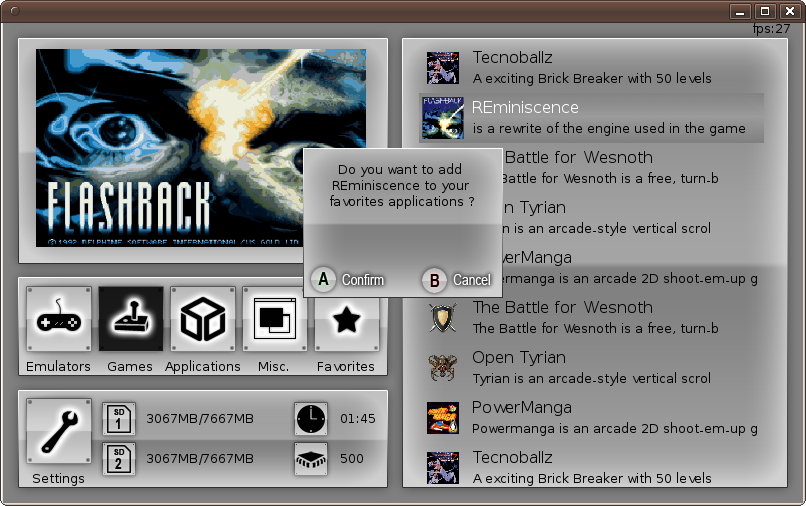Select REminiscence in the games list

[x=590, y=117]
